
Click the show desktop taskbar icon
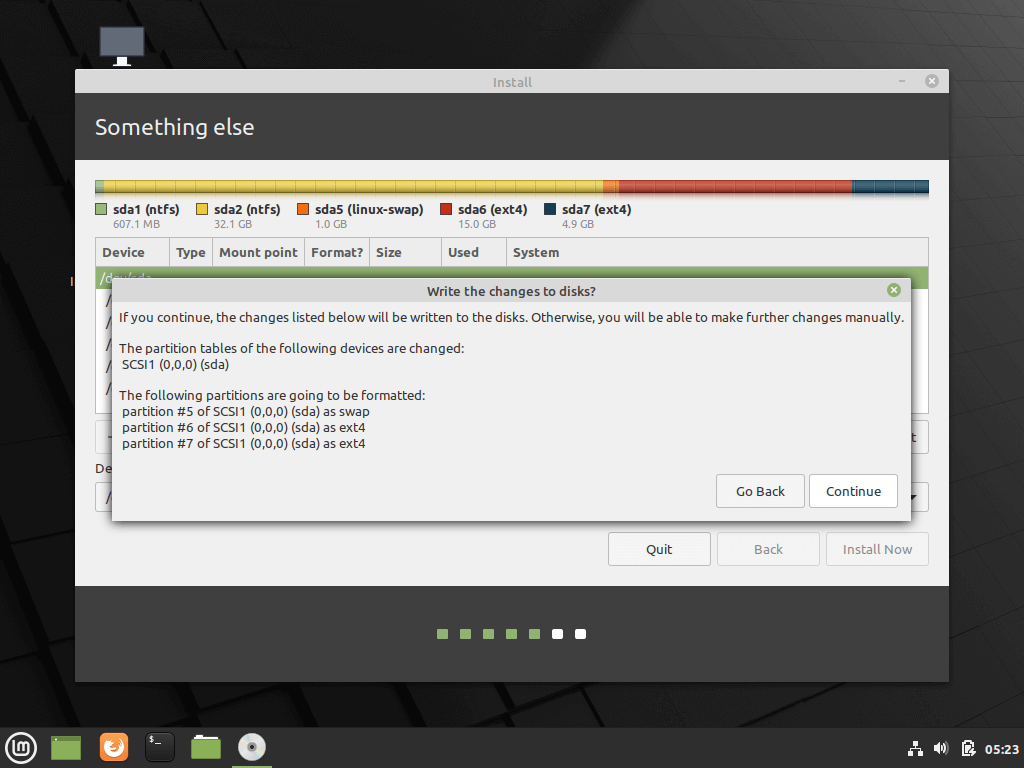tap(66, 747)
